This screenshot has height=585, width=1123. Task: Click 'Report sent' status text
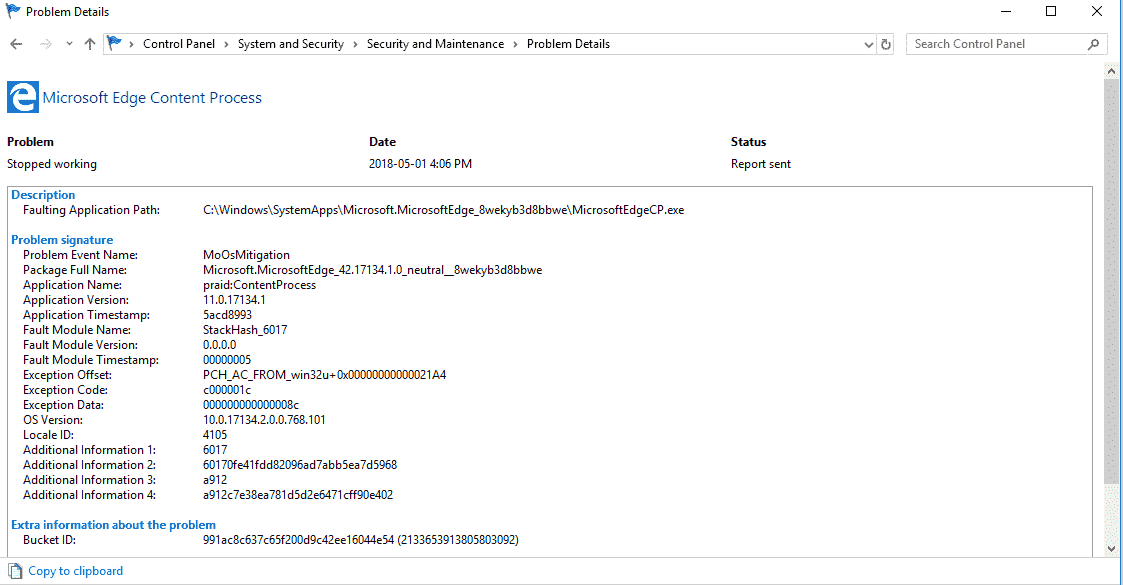coord(761,164)
